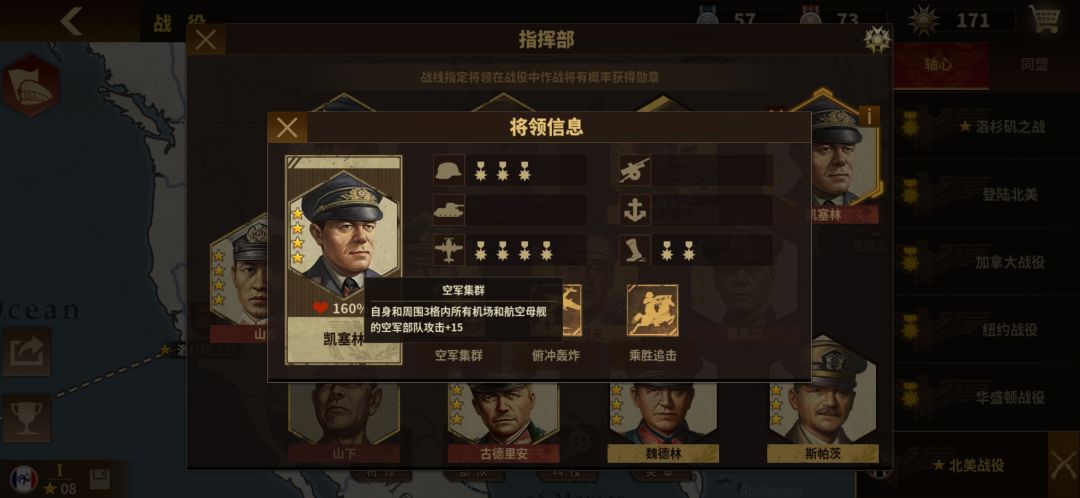Tap the 乘胜追击 cavalry skill icon
The image size is (1080, 498).
click(x=652, y=310)
